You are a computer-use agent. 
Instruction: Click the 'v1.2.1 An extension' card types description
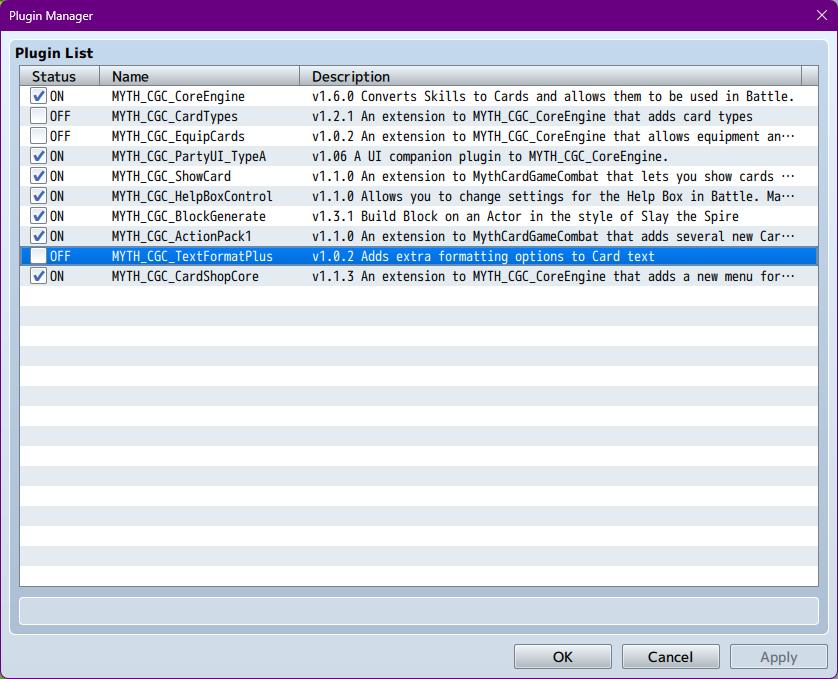coord(532,116)
